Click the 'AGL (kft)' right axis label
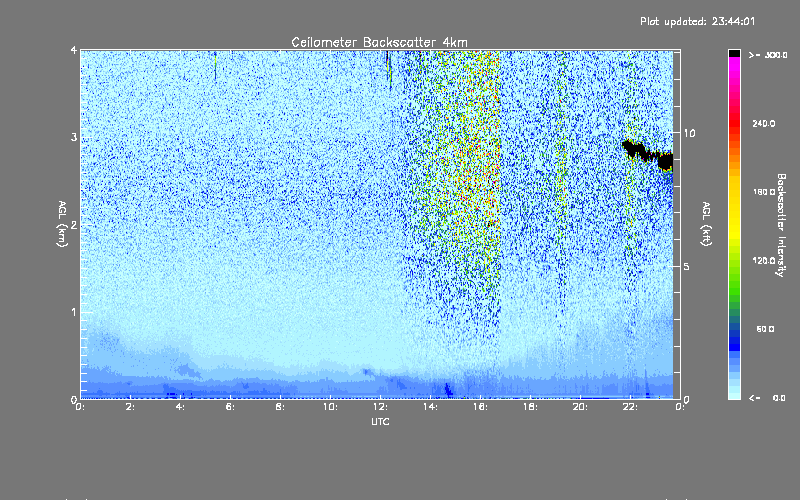This screenshot has height=500, width=800. (x=706, y=224)
